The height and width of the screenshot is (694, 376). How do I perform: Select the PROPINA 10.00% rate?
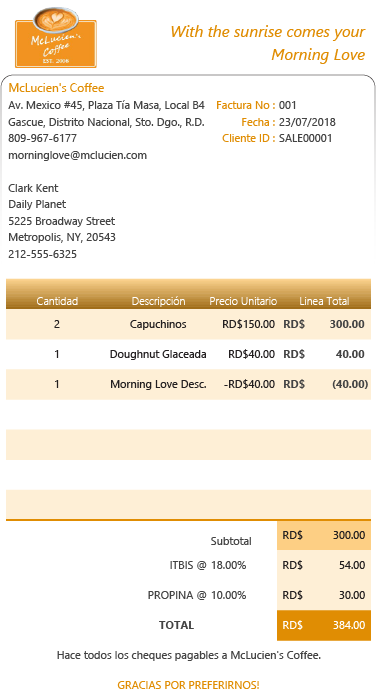(x=228, y=596)
